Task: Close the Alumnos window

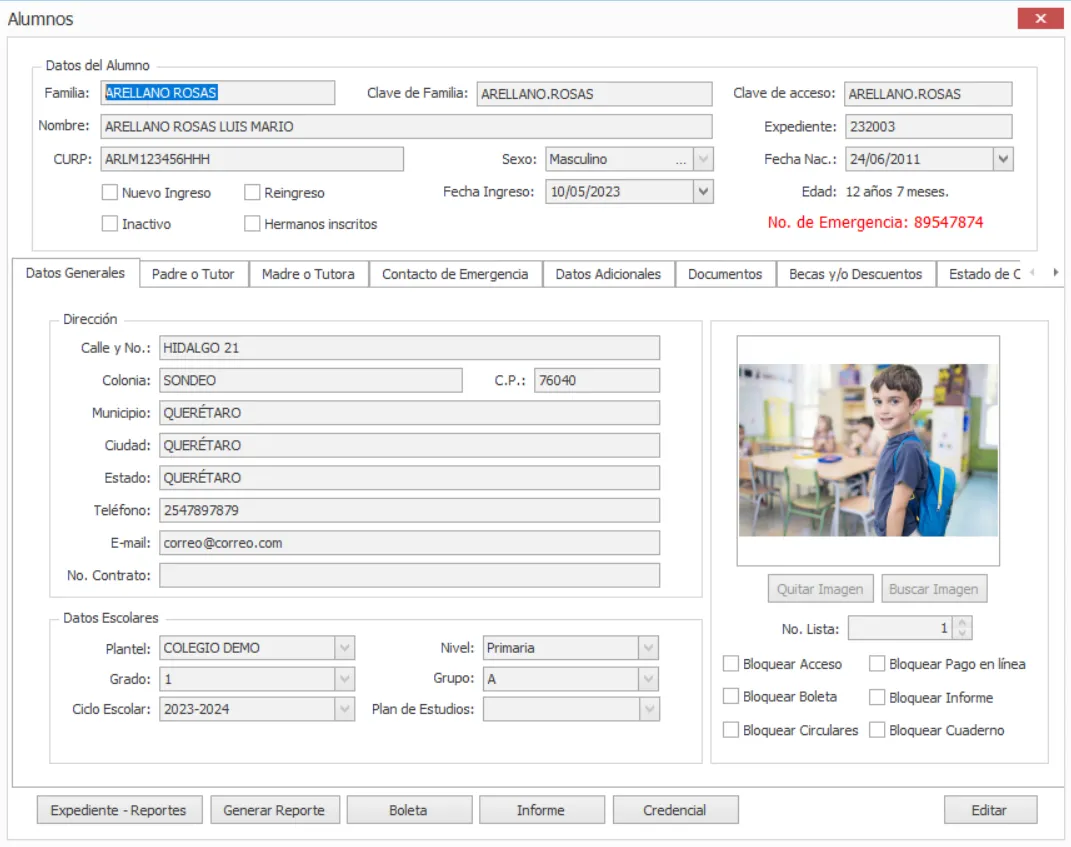Action: [1040, 18]
